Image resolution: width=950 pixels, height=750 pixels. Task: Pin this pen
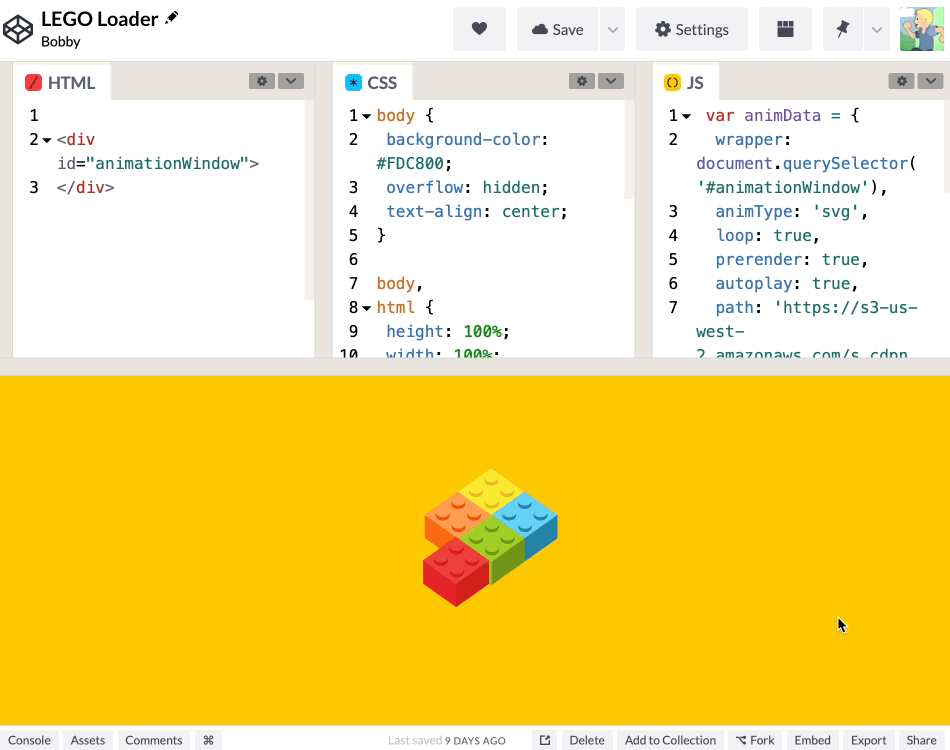(x=842, y=29)
